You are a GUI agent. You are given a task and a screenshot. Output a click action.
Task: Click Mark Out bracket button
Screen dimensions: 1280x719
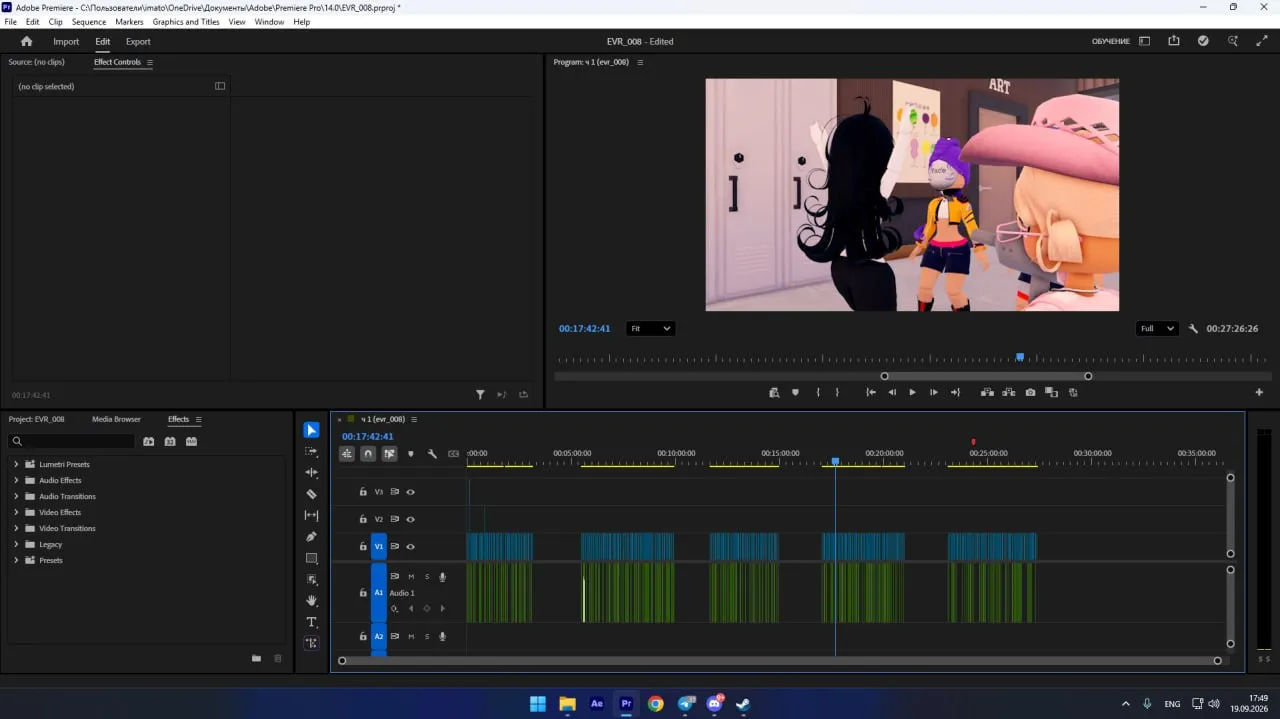pyautogui.click(x=838, y=393)
